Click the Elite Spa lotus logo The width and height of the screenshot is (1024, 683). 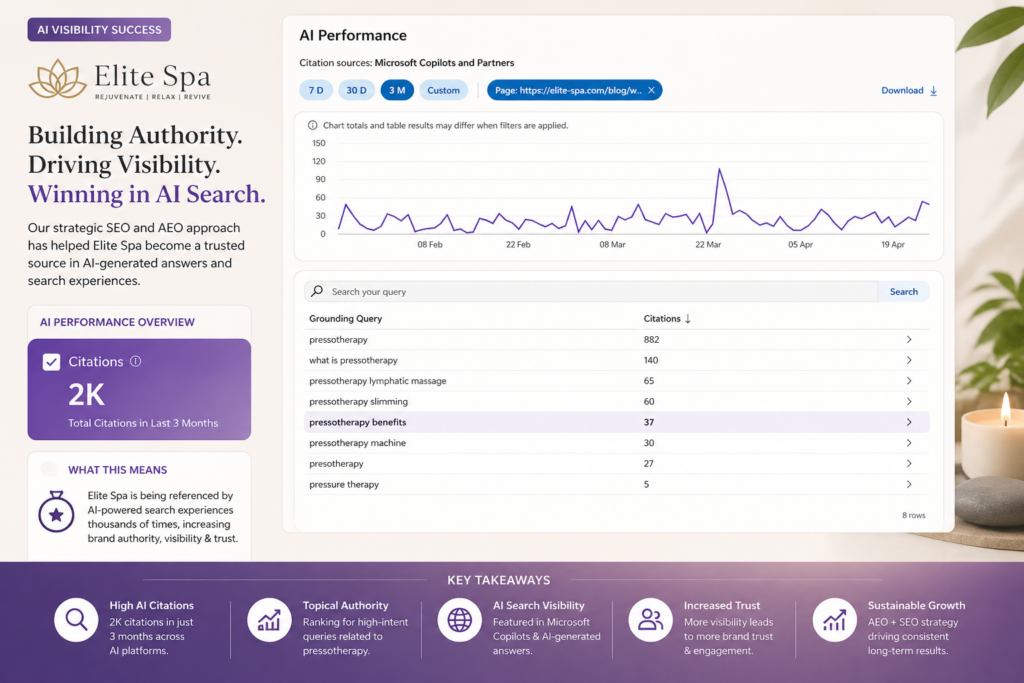coord(57,79)
